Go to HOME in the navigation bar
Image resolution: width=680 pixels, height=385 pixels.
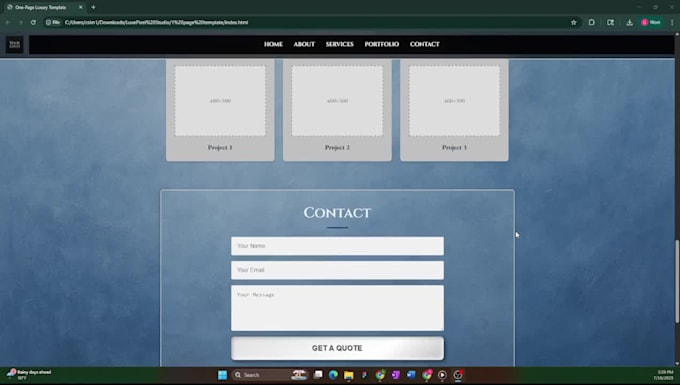[273, 44]
